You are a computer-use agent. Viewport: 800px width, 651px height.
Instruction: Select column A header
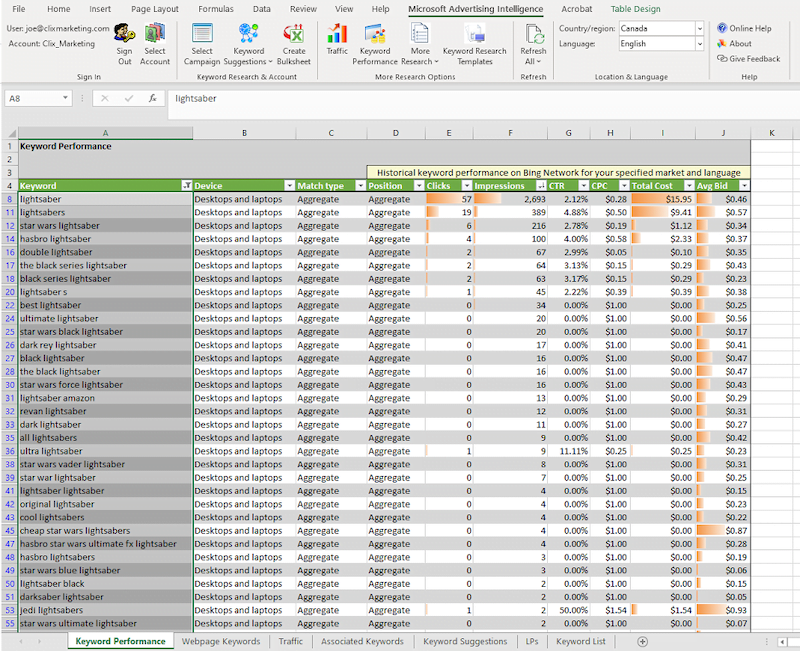pos(106,133)
